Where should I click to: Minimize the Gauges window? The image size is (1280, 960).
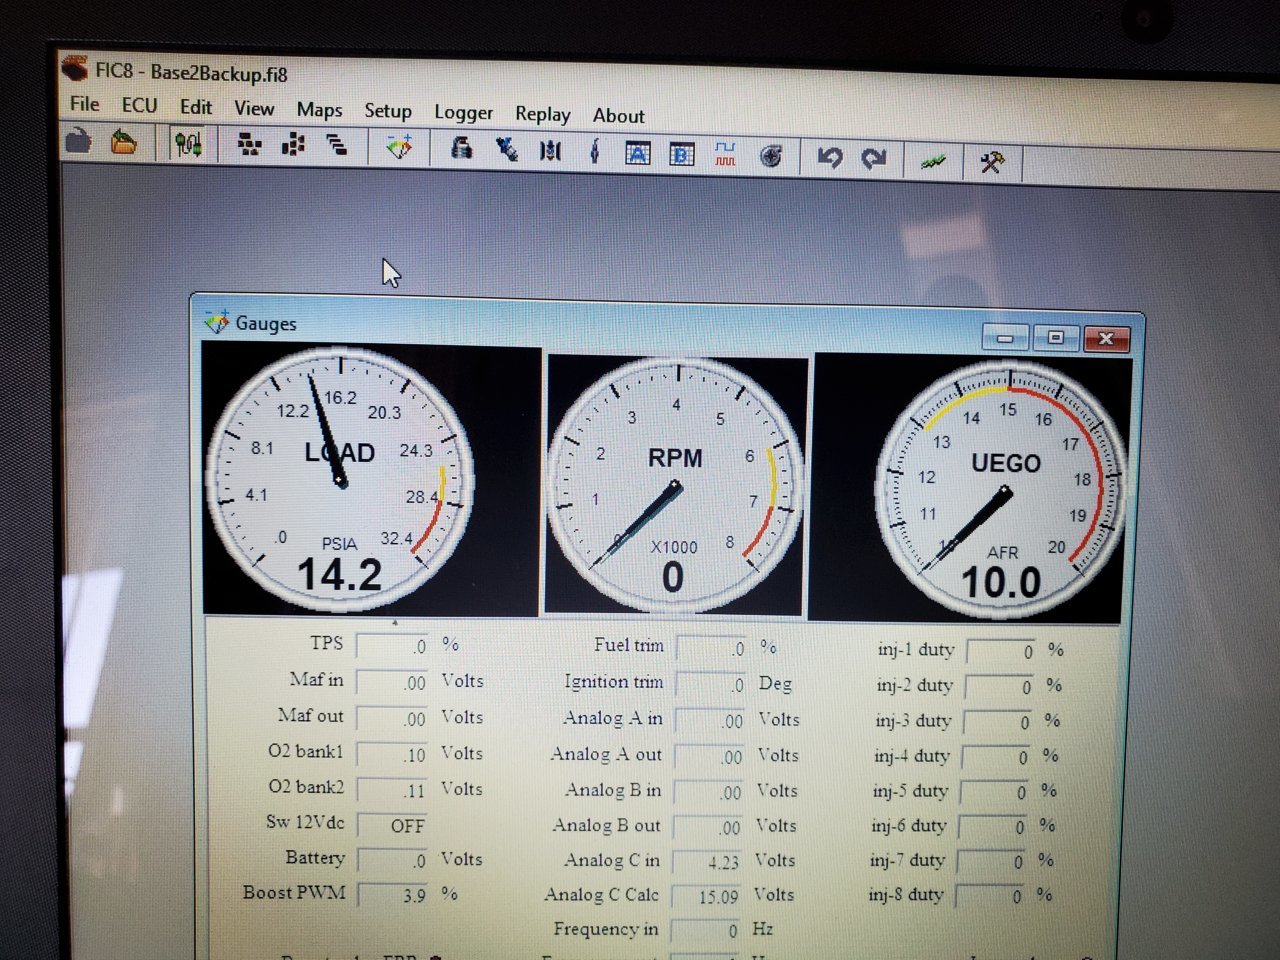coord(1006,338)
